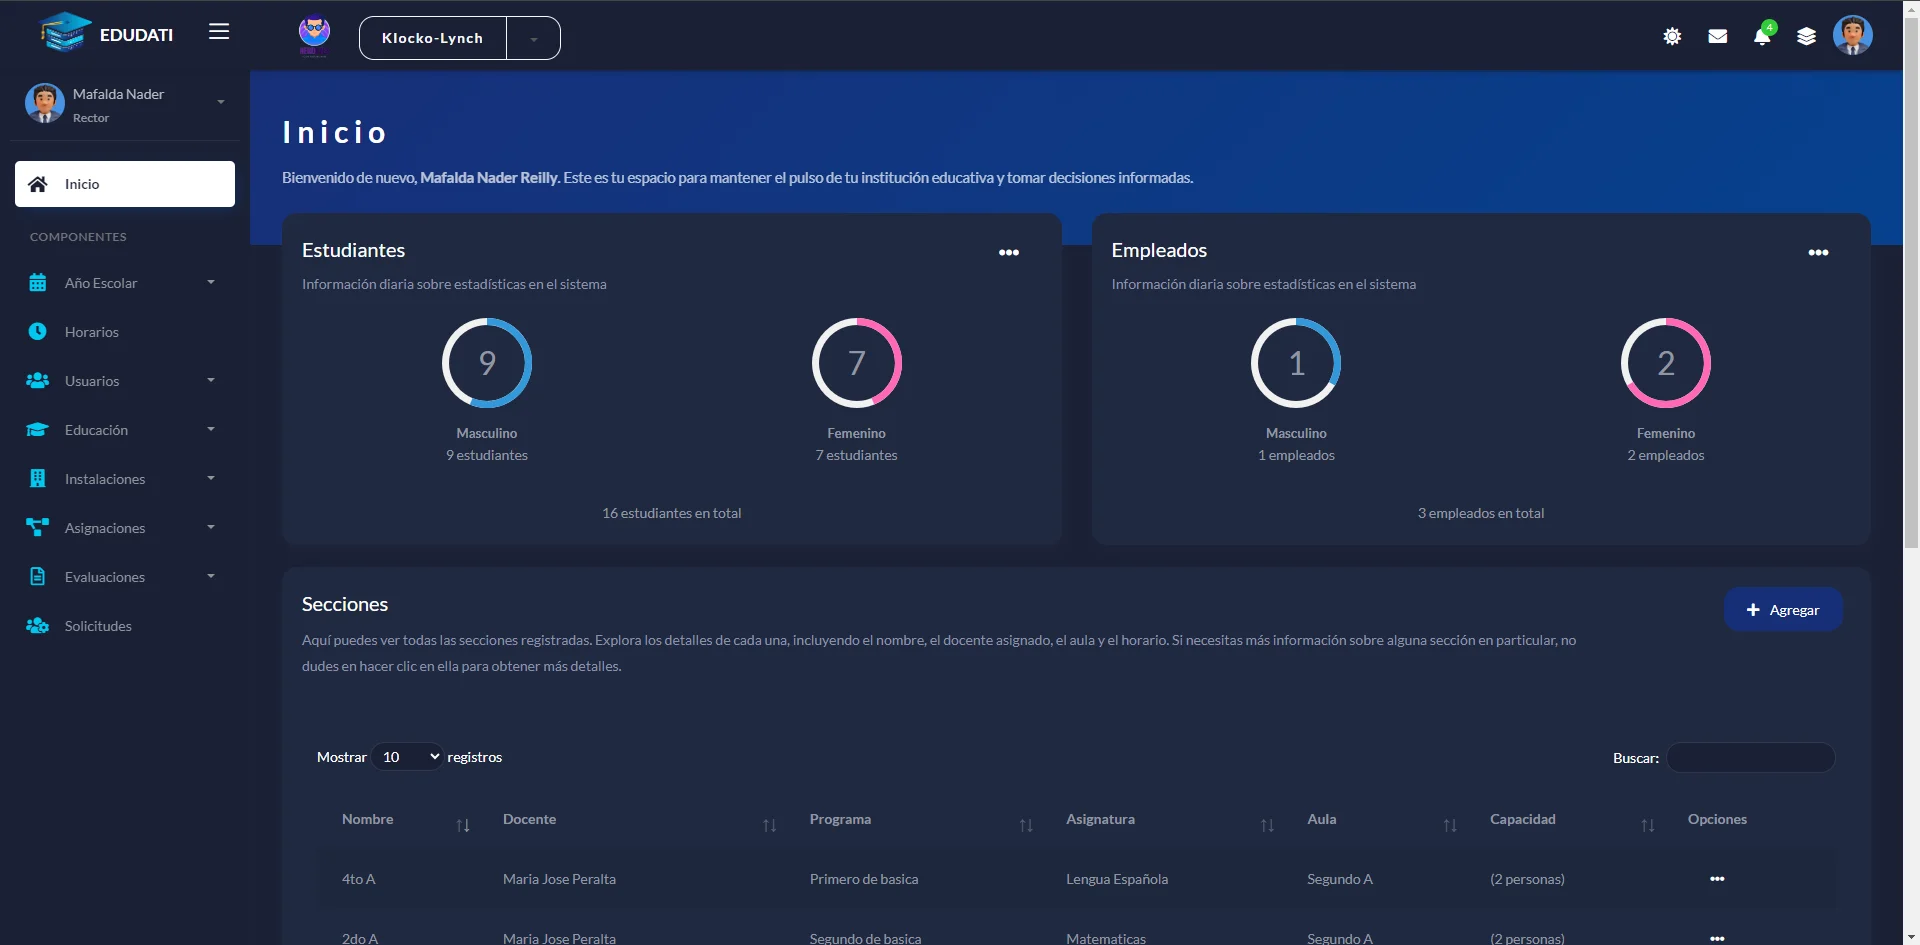Click the Agregar button
Image resolution: width=1920 pixels, height=945 pixels.
click(1782, 610)
